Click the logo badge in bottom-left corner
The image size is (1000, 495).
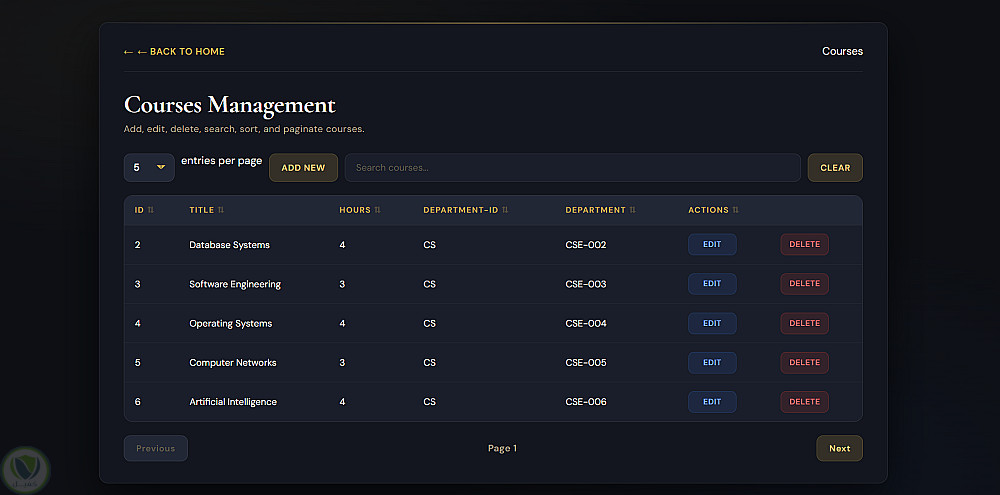(25, 466)
